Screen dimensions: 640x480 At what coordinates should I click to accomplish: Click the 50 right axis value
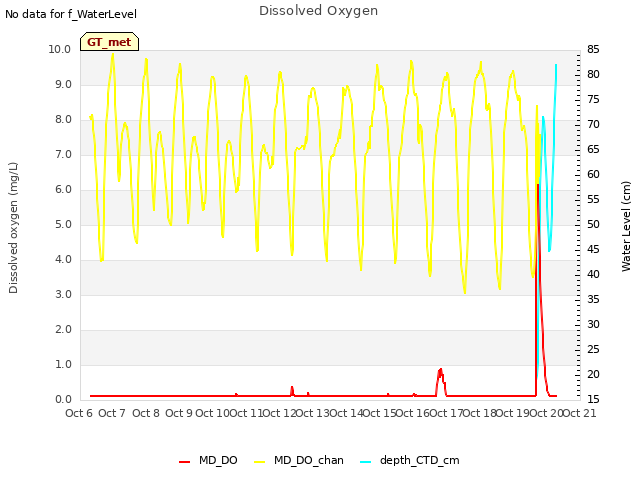tap(593, 224)
